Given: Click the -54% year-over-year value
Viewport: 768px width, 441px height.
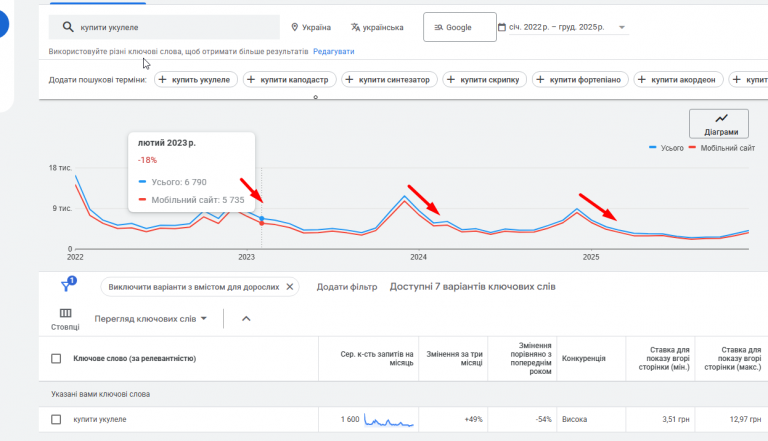Looking at the screenshot, I should click(x=543, y=419).
